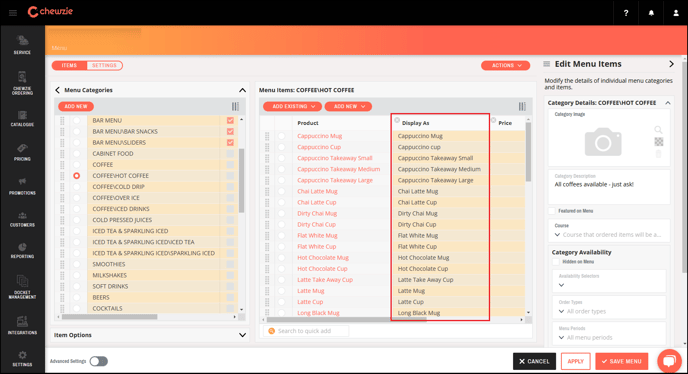Click the drag handle icon beside Edit Menu Items
The height and width of the screenshot is (374, 688).
(547, 64)
